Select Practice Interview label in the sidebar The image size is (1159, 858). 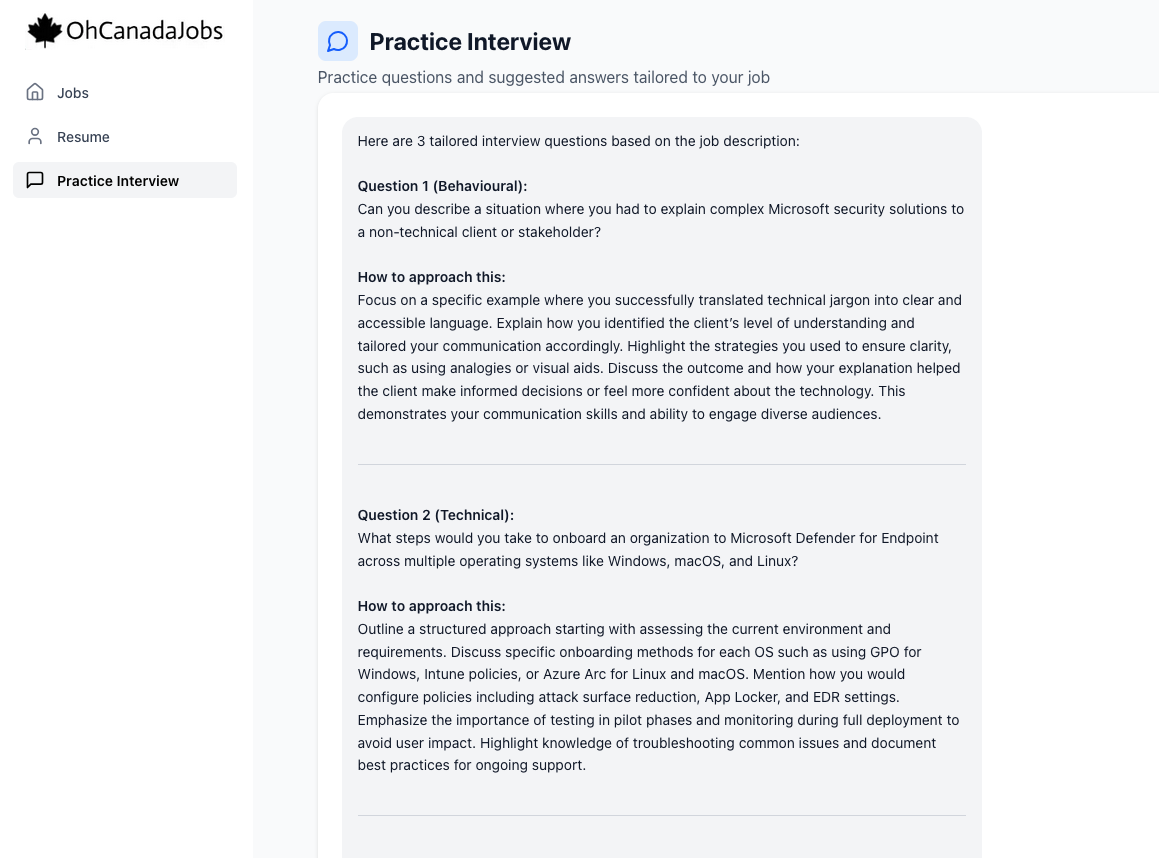pyautogui.click(x=118, y=181)
